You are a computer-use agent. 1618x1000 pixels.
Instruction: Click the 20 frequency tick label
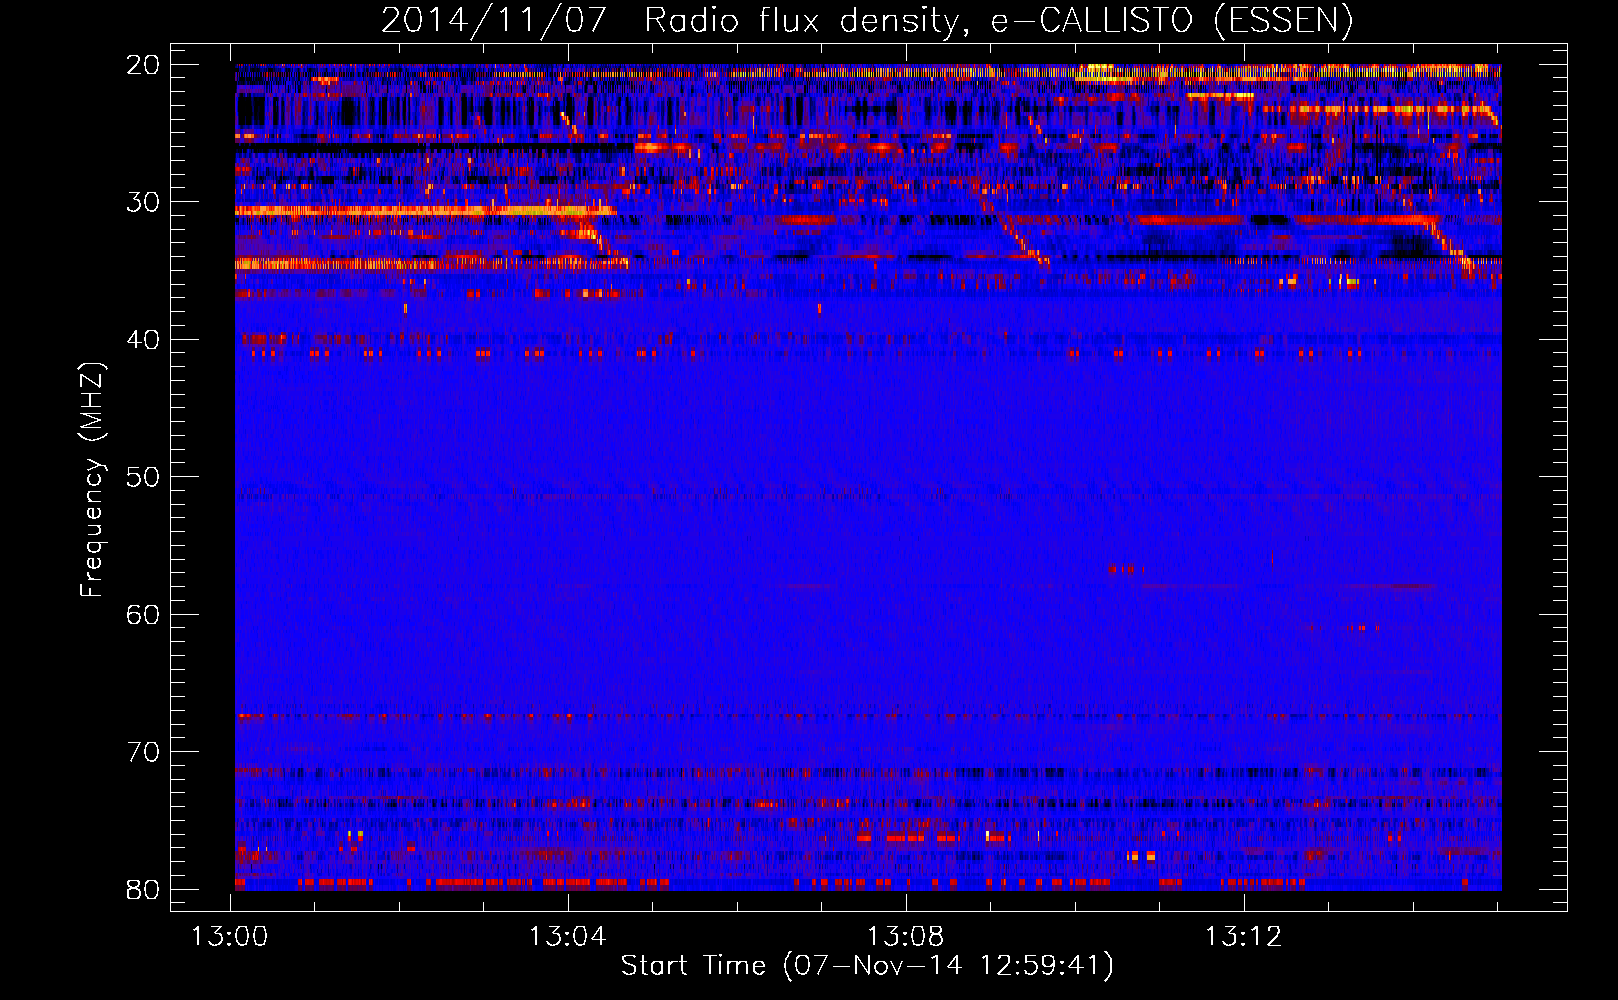(143, 65)
